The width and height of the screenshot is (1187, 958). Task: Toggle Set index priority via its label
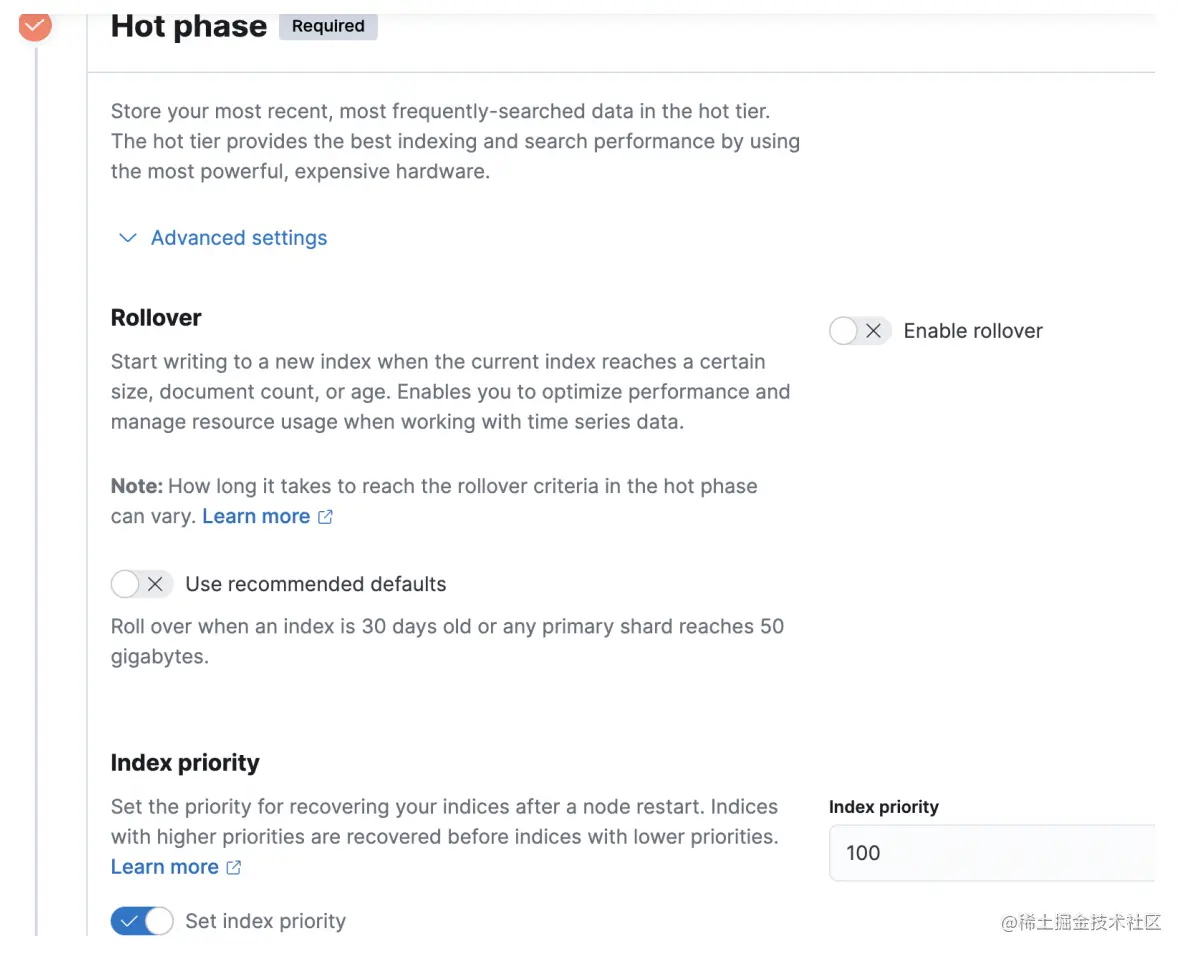[x=265, y=921]
